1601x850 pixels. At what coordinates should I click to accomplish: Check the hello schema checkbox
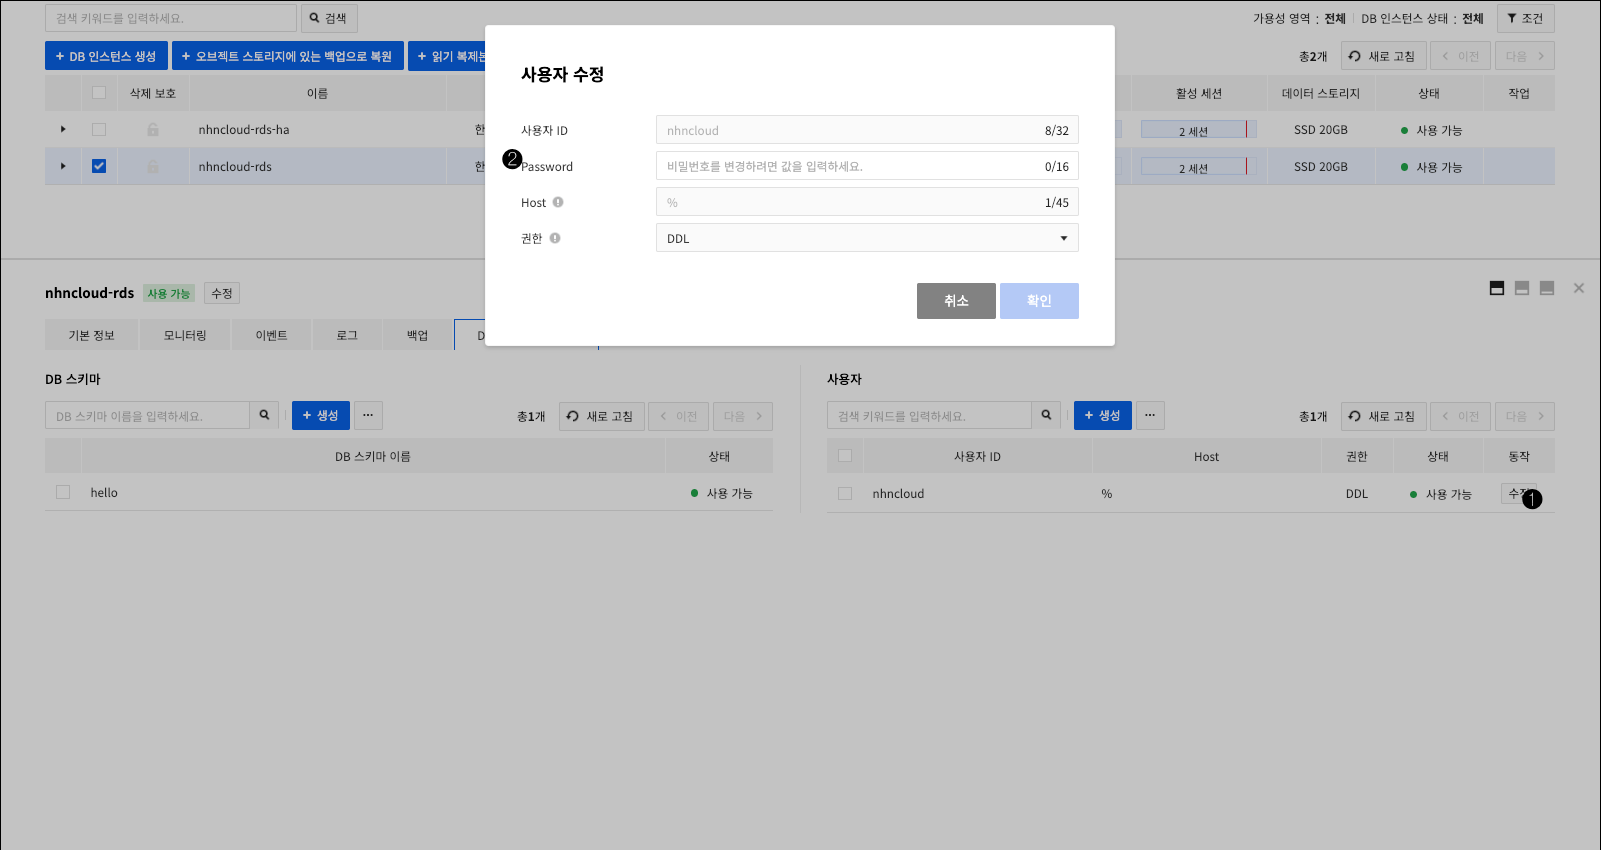click(63, 492)
